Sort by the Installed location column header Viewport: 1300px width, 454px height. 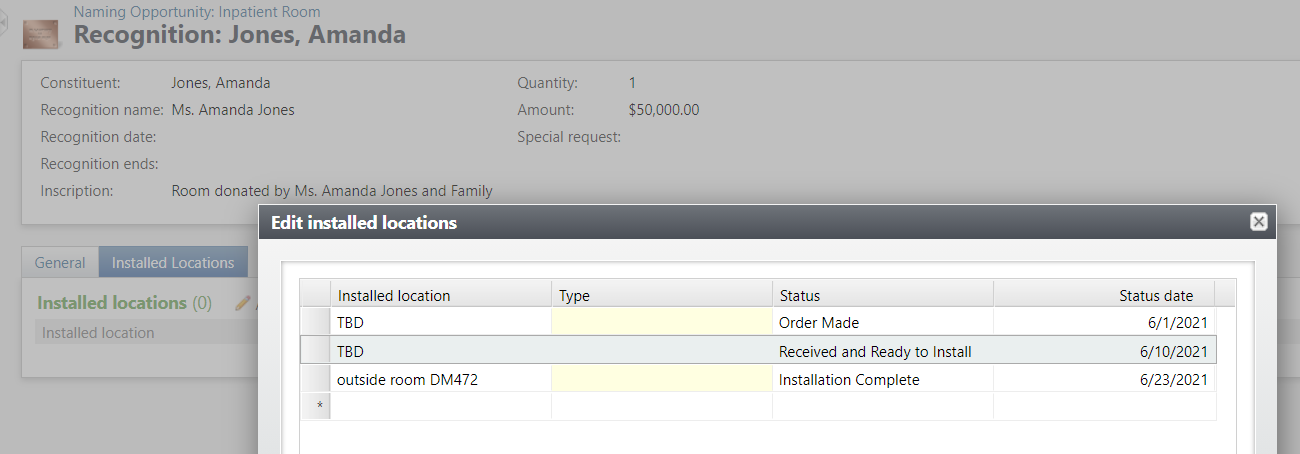tap(440, 295)
